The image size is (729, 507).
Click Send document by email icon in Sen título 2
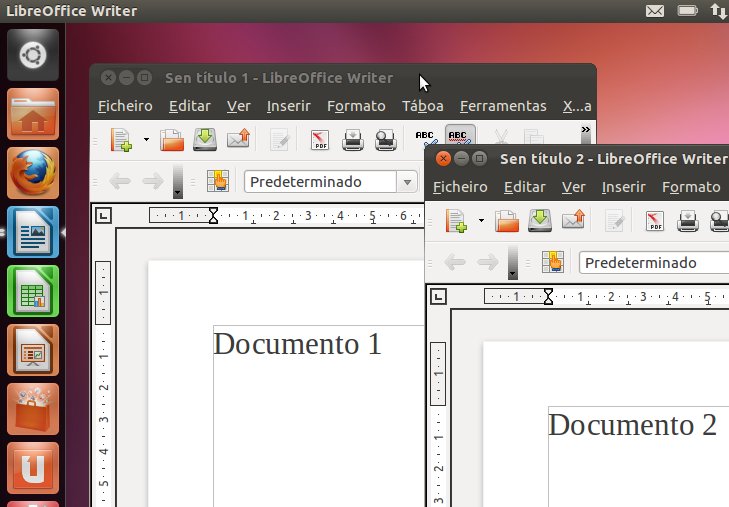pos(573,220)
